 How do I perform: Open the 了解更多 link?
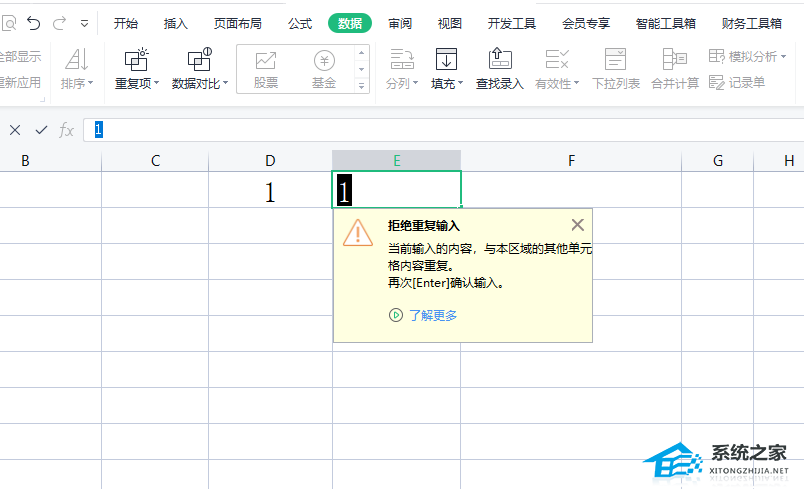[433, 315]
